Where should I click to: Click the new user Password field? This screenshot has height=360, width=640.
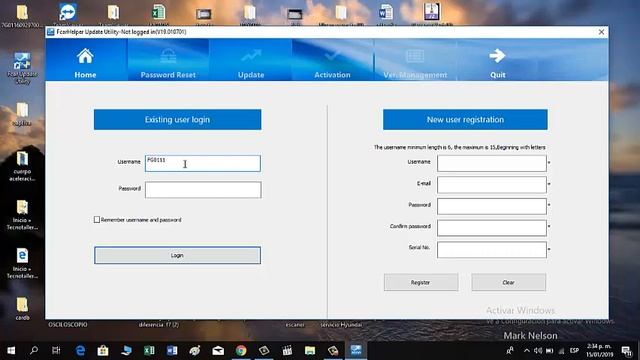coord(492,206)
